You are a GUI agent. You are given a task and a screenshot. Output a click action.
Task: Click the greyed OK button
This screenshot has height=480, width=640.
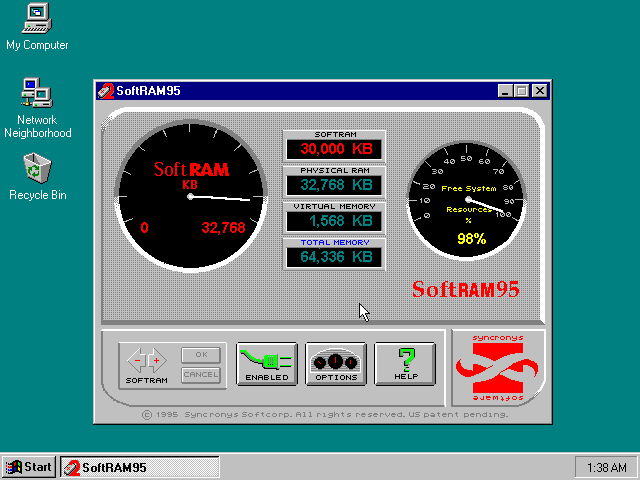(x=201, y=355)
